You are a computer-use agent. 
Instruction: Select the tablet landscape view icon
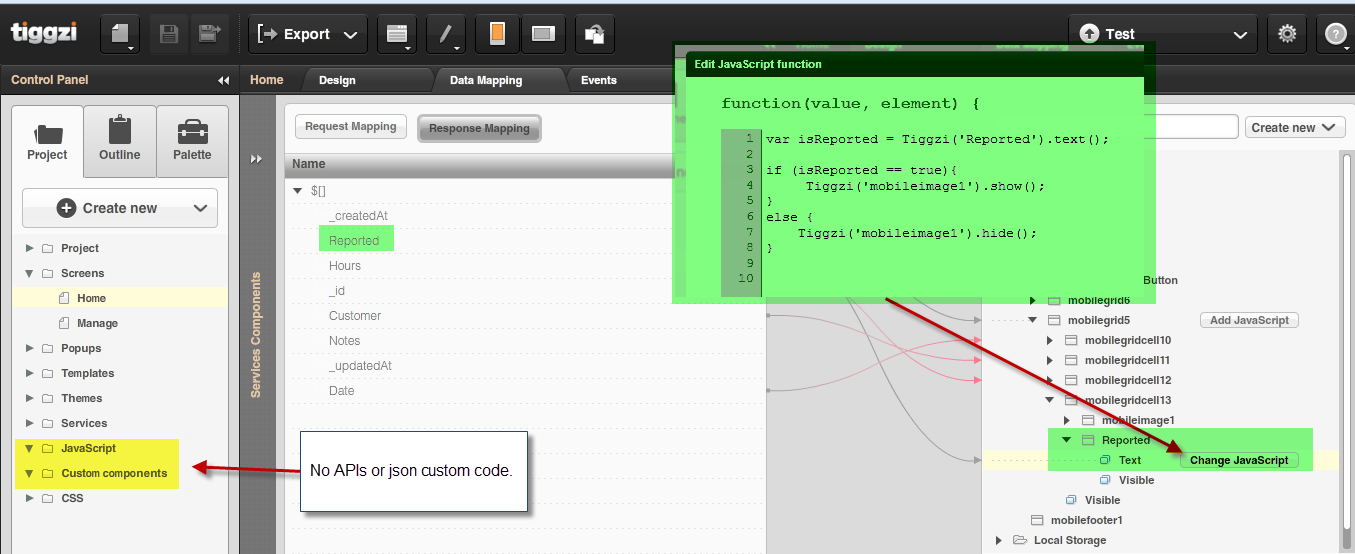[543, 34]
